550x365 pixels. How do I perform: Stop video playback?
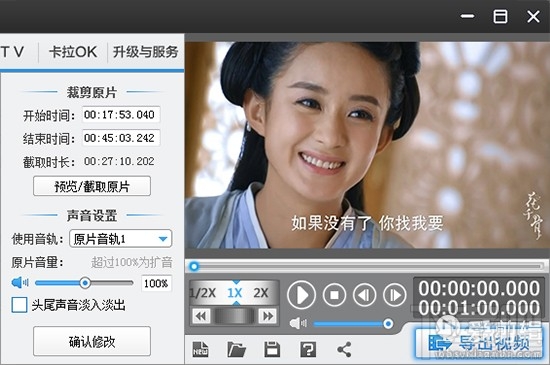[x=334, y=295]
